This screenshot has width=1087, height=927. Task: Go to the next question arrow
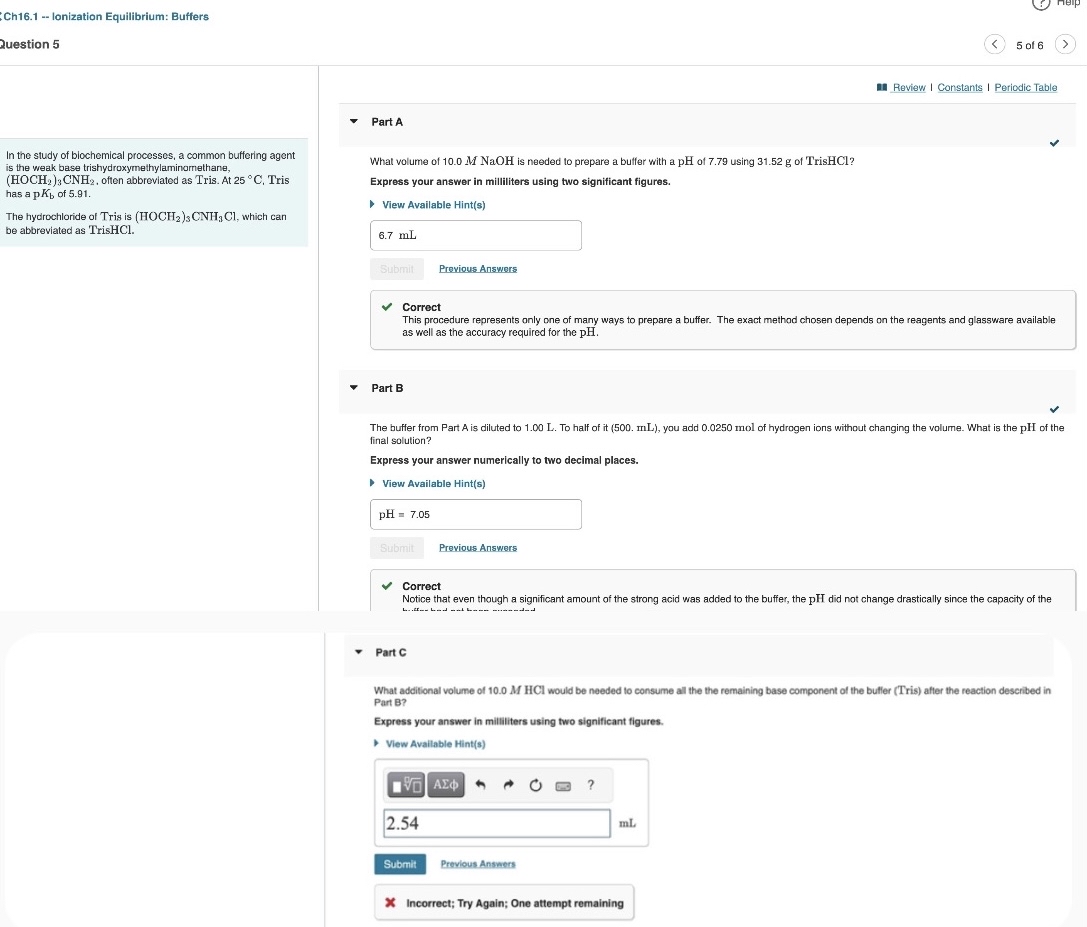tap(1065, 44)
